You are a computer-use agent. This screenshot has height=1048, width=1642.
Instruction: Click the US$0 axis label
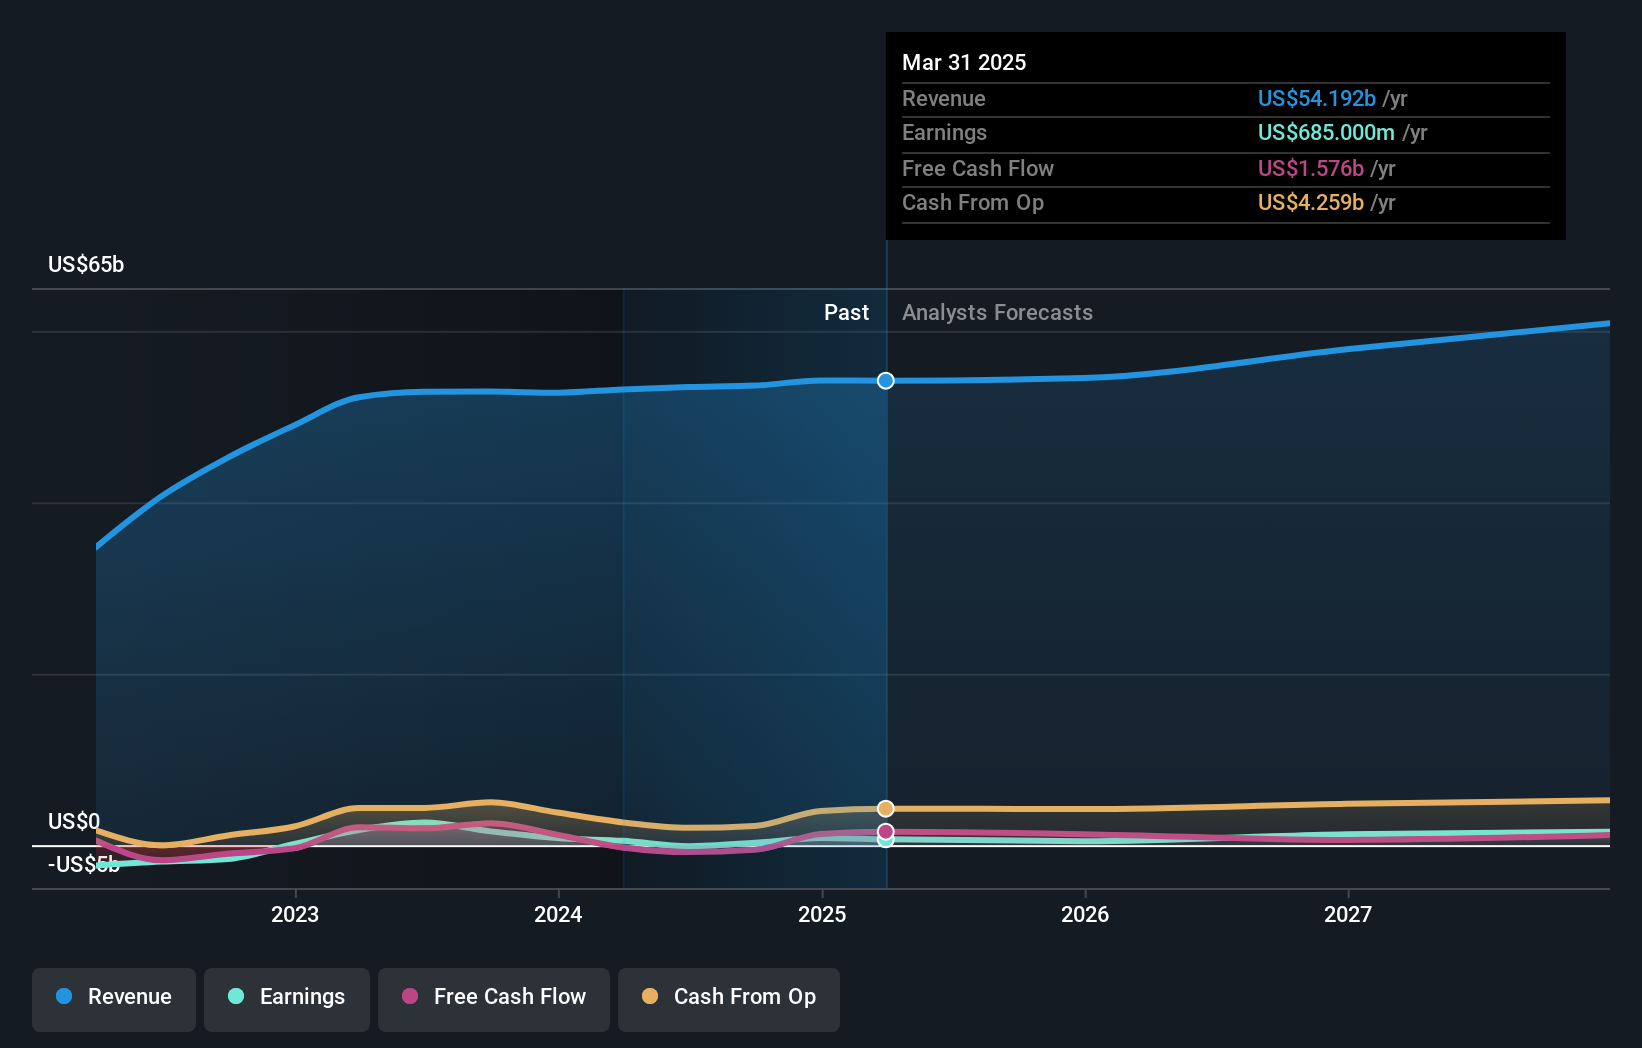(x=74, y=821)
